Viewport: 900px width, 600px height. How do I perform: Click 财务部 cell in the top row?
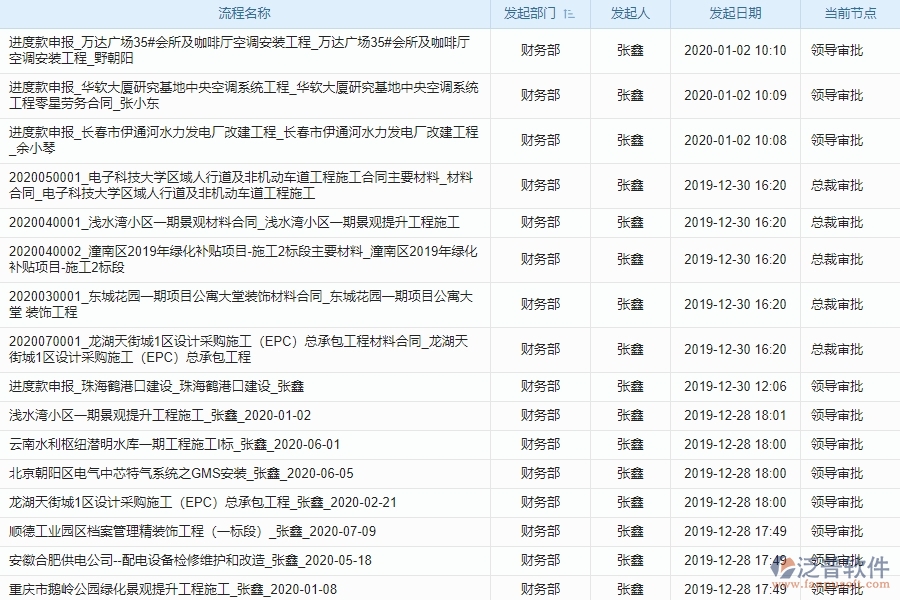(x=541, y=48)
